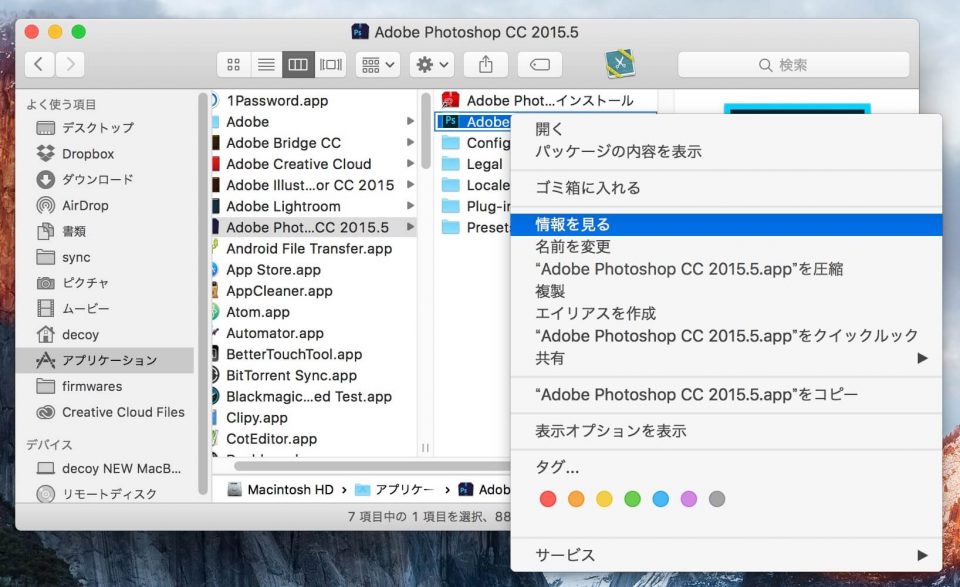
Task: Choose 開く from the context menu
Action: [726, 129]
